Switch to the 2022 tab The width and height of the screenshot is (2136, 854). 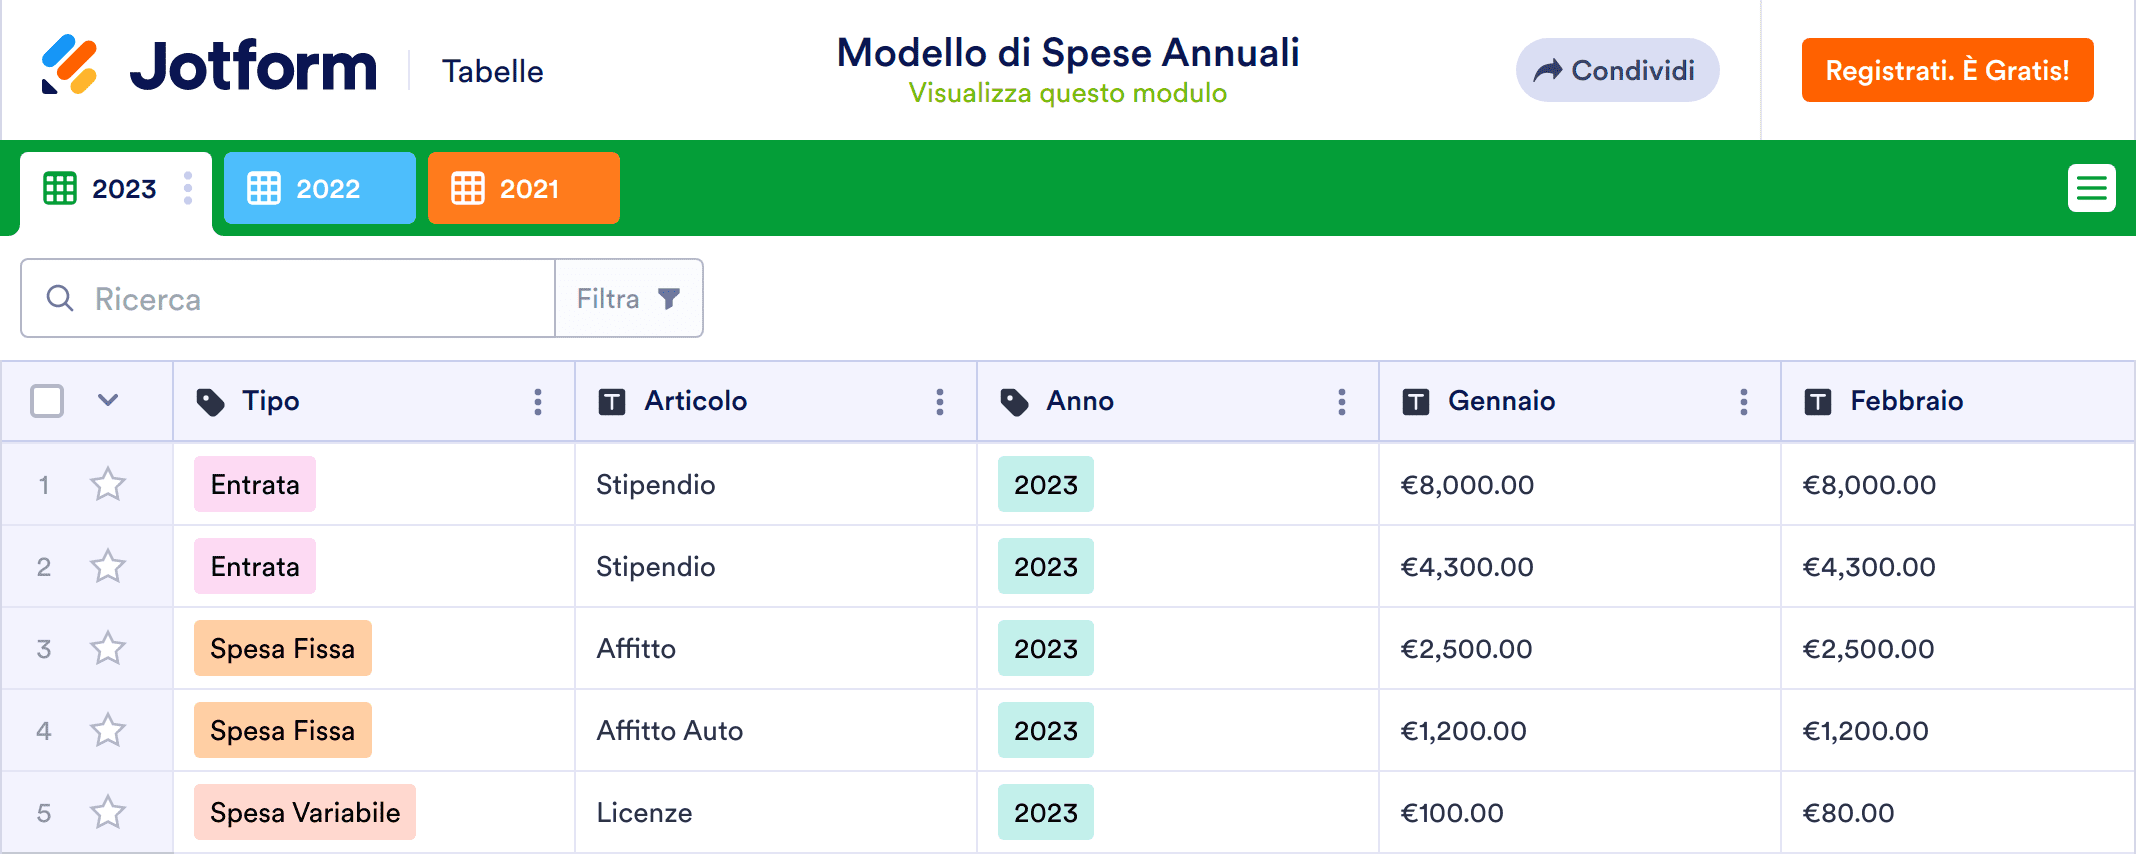(x=319, y=188)
